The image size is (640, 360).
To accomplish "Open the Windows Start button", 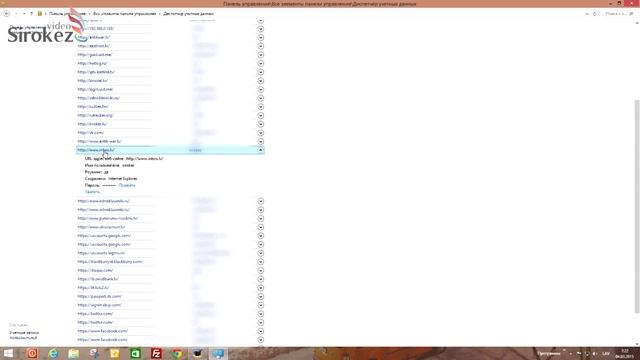I will pyautogui.click(x=8, y=353).
